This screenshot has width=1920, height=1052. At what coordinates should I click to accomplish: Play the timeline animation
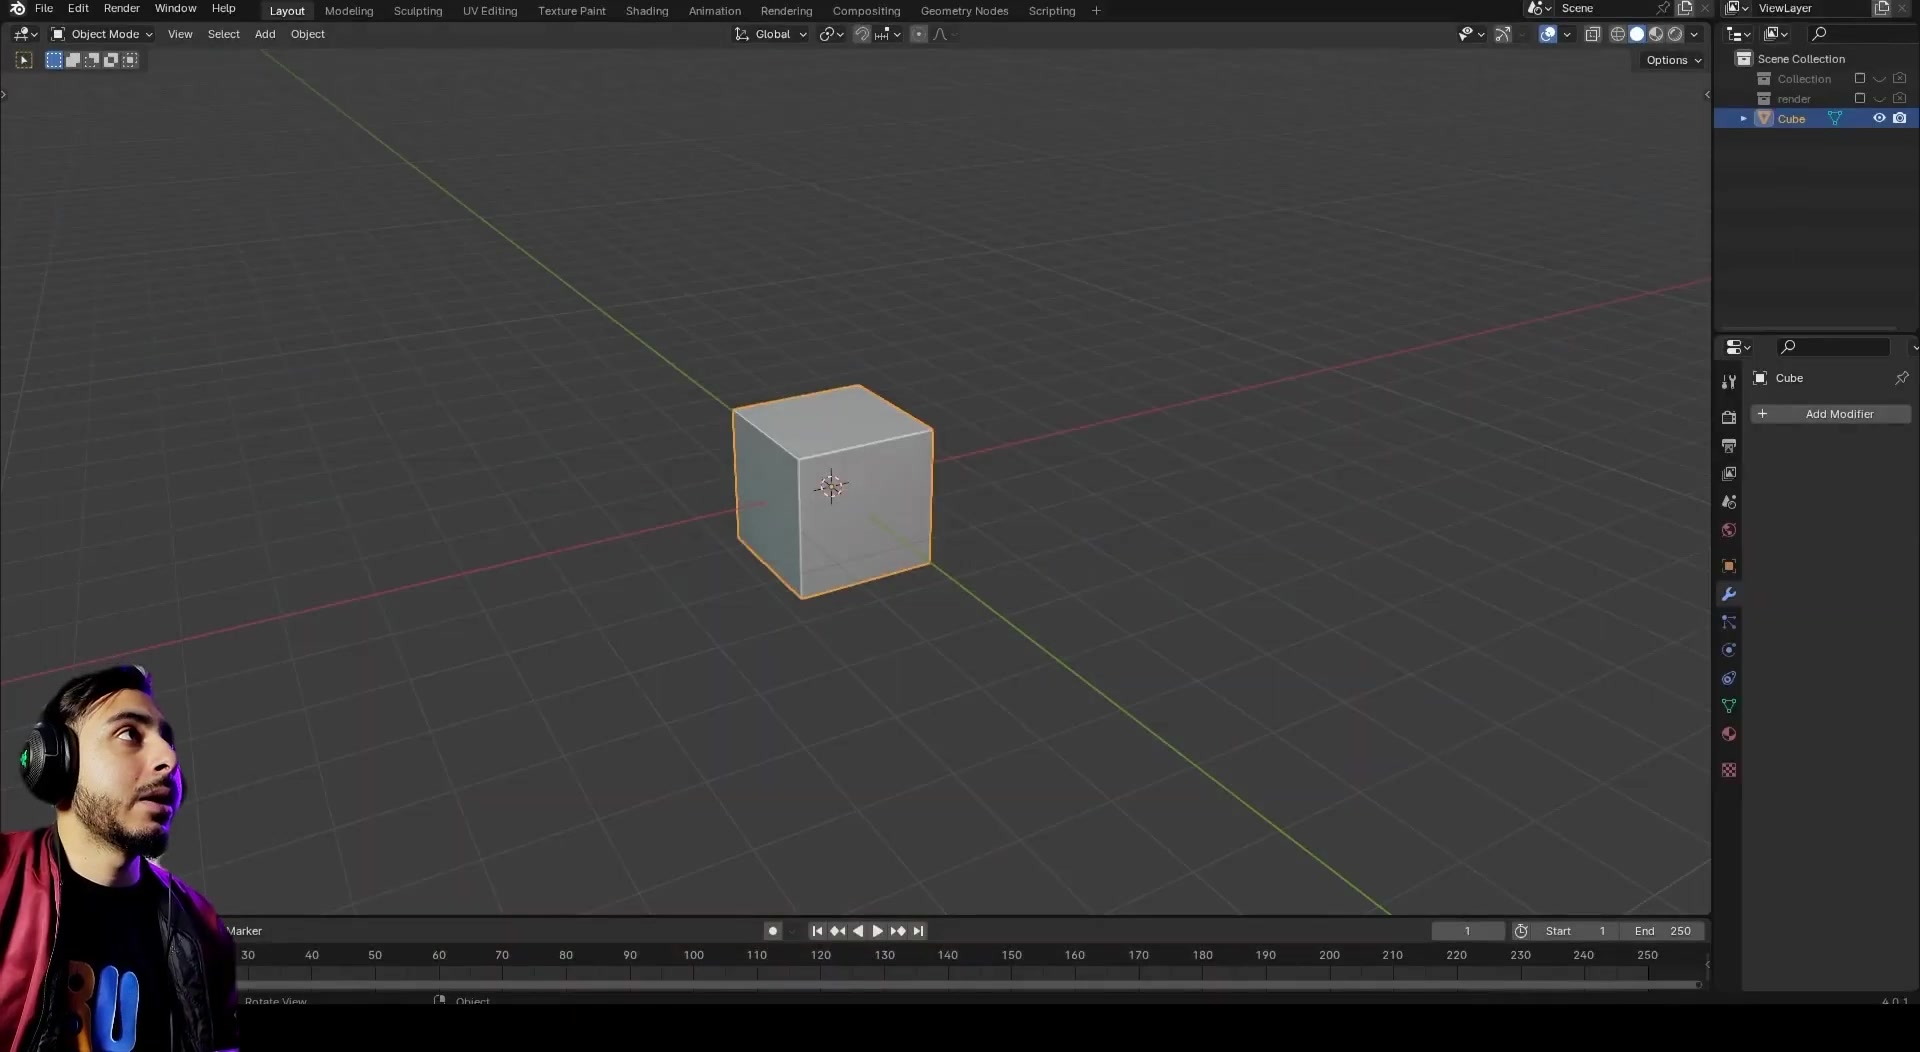pos(878,931)
